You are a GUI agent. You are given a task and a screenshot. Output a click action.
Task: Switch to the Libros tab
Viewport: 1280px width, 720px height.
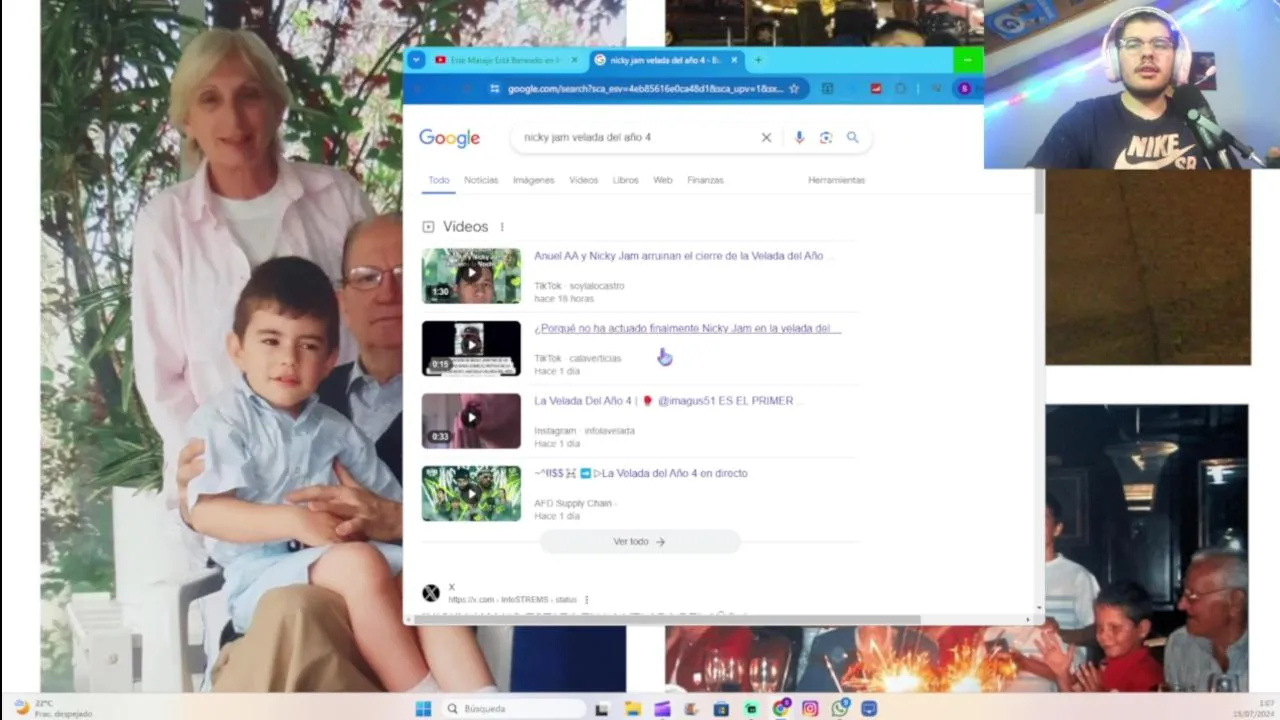pyautogui.click(x=626, y=180)
